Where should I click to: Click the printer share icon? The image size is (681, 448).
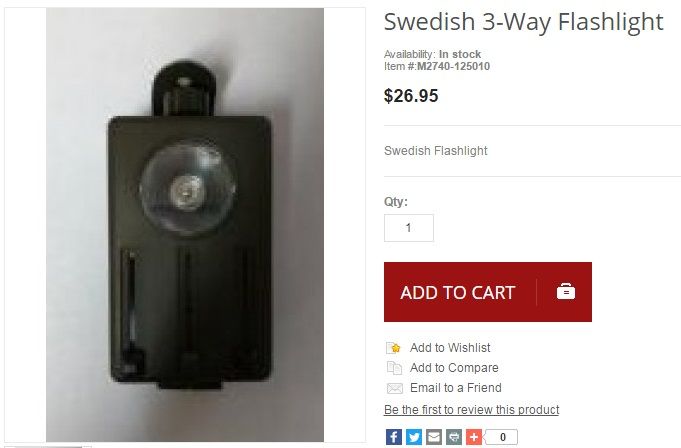click(x=454, y=437)
